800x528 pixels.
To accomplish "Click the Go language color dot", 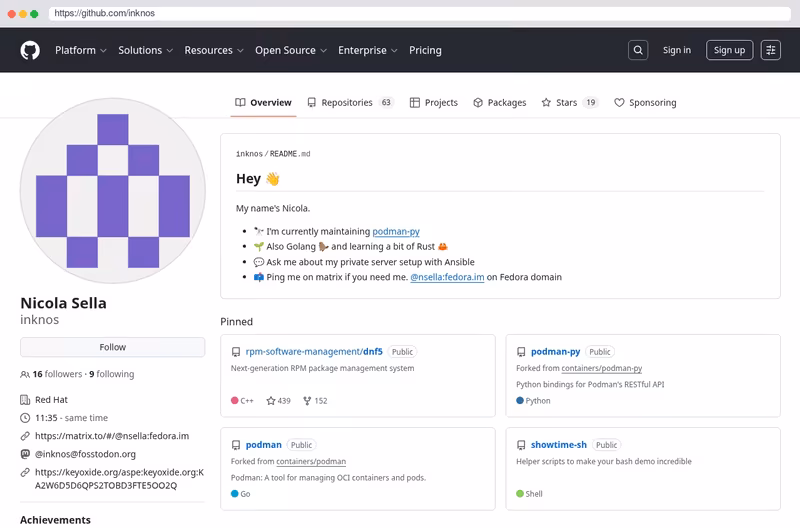I will pos(235,494).
